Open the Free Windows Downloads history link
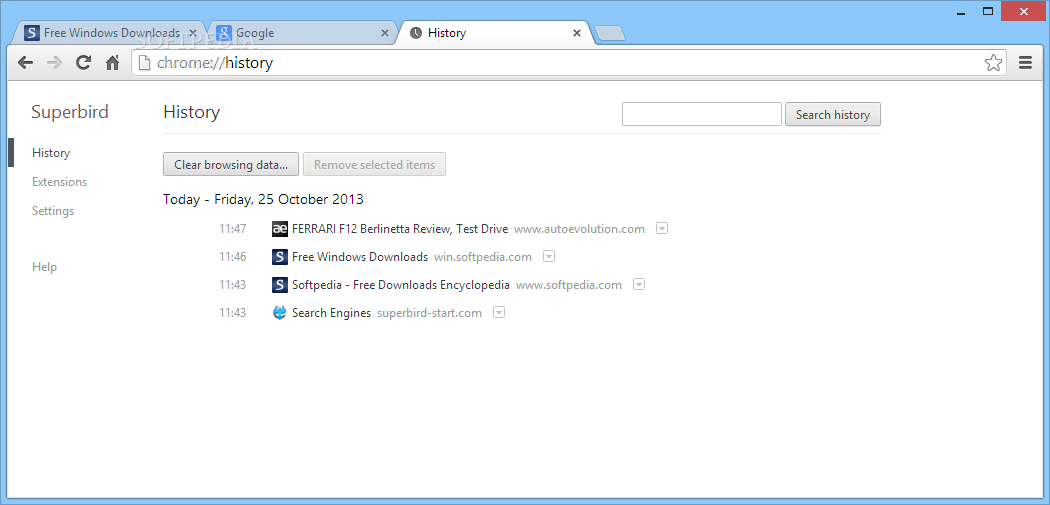1050x505 pixels. 360,257
